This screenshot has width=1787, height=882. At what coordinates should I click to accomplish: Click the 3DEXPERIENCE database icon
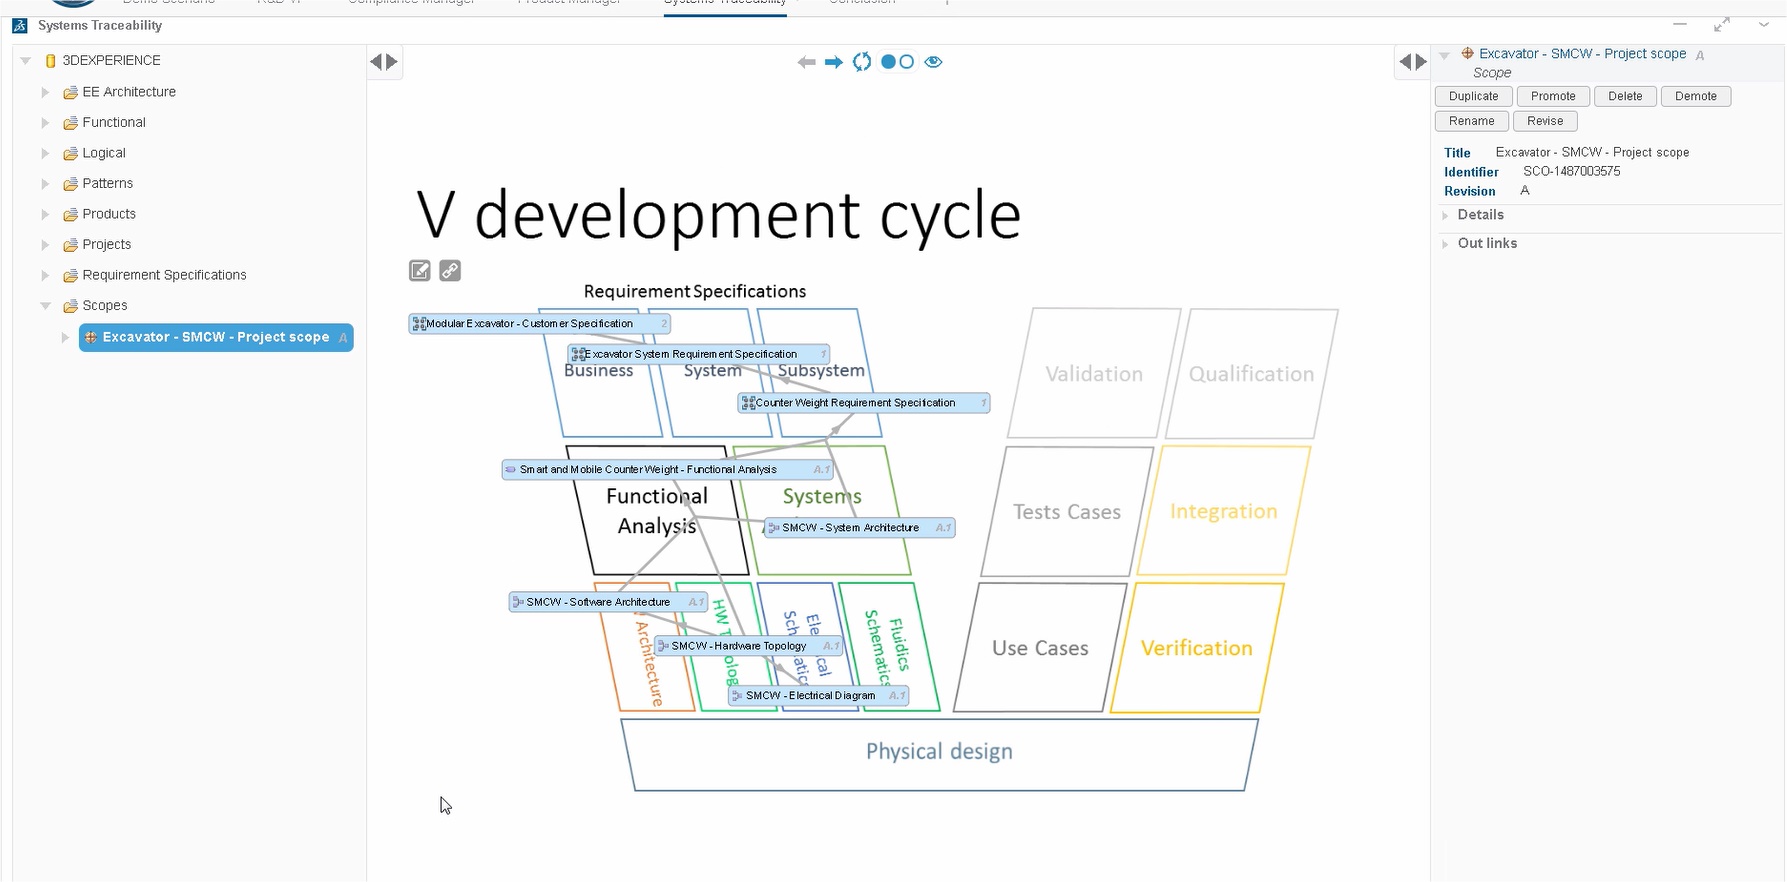pos(50,61)
